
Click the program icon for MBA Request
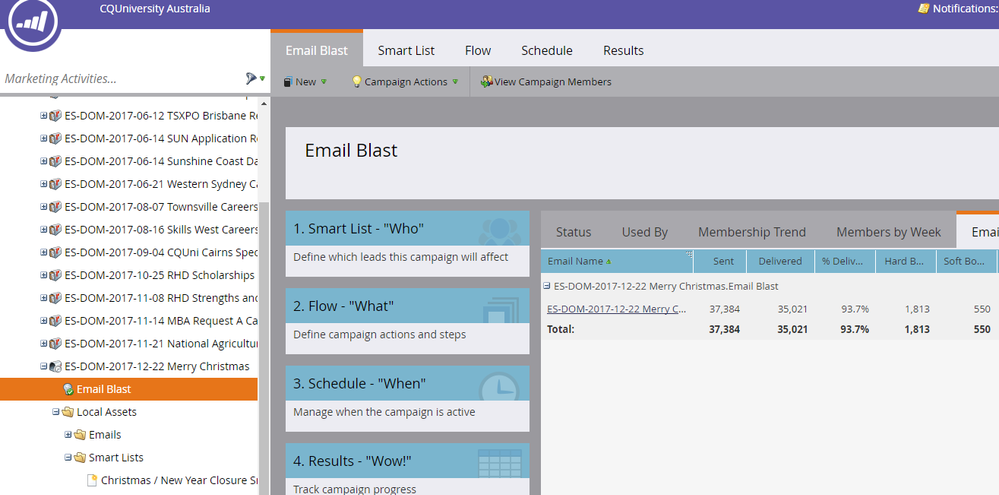55,320
